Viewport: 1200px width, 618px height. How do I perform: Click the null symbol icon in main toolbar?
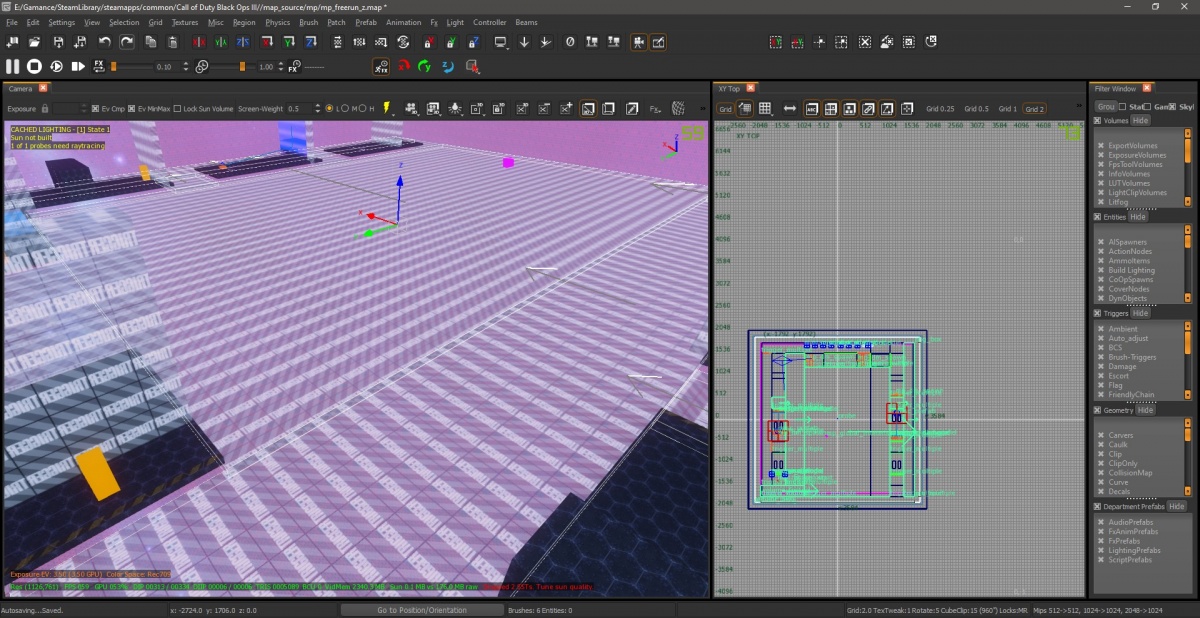coord(570,42)
